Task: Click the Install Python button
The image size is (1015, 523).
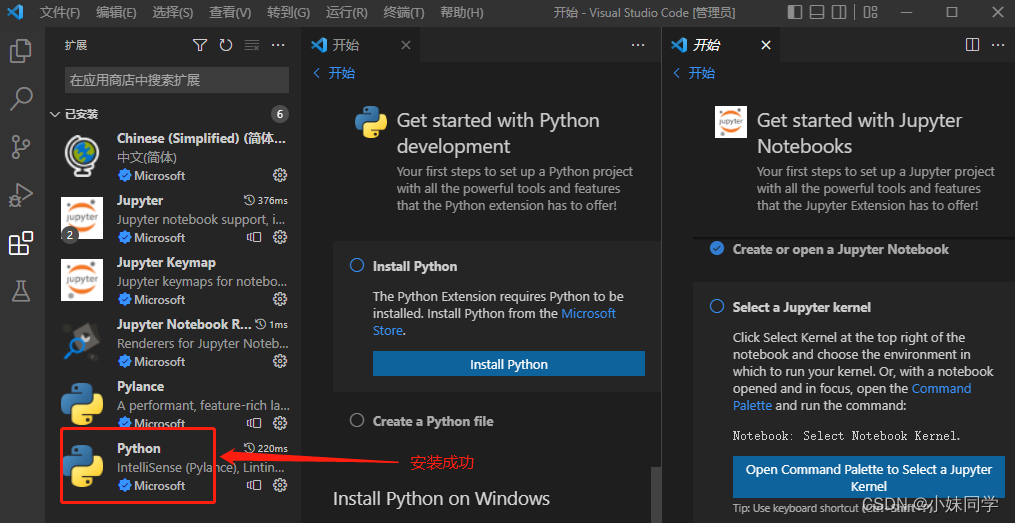Action: pyautogui.click(x=509, y=364)
